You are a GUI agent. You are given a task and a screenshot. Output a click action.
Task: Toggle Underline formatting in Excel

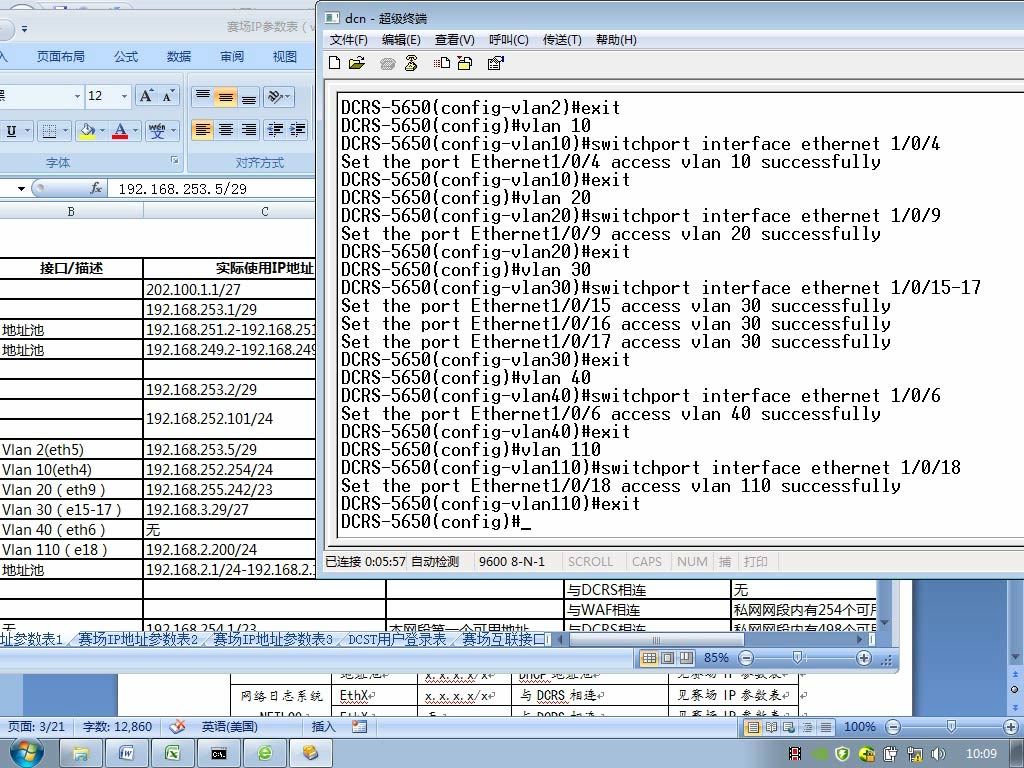11,131
